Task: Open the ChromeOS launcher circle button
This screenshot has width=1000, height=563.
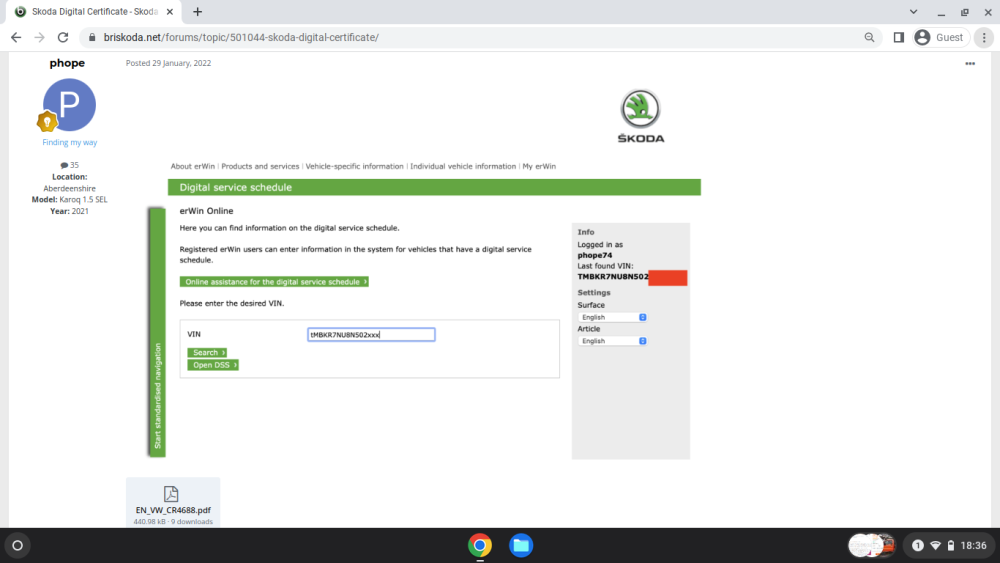Action: 18,546
